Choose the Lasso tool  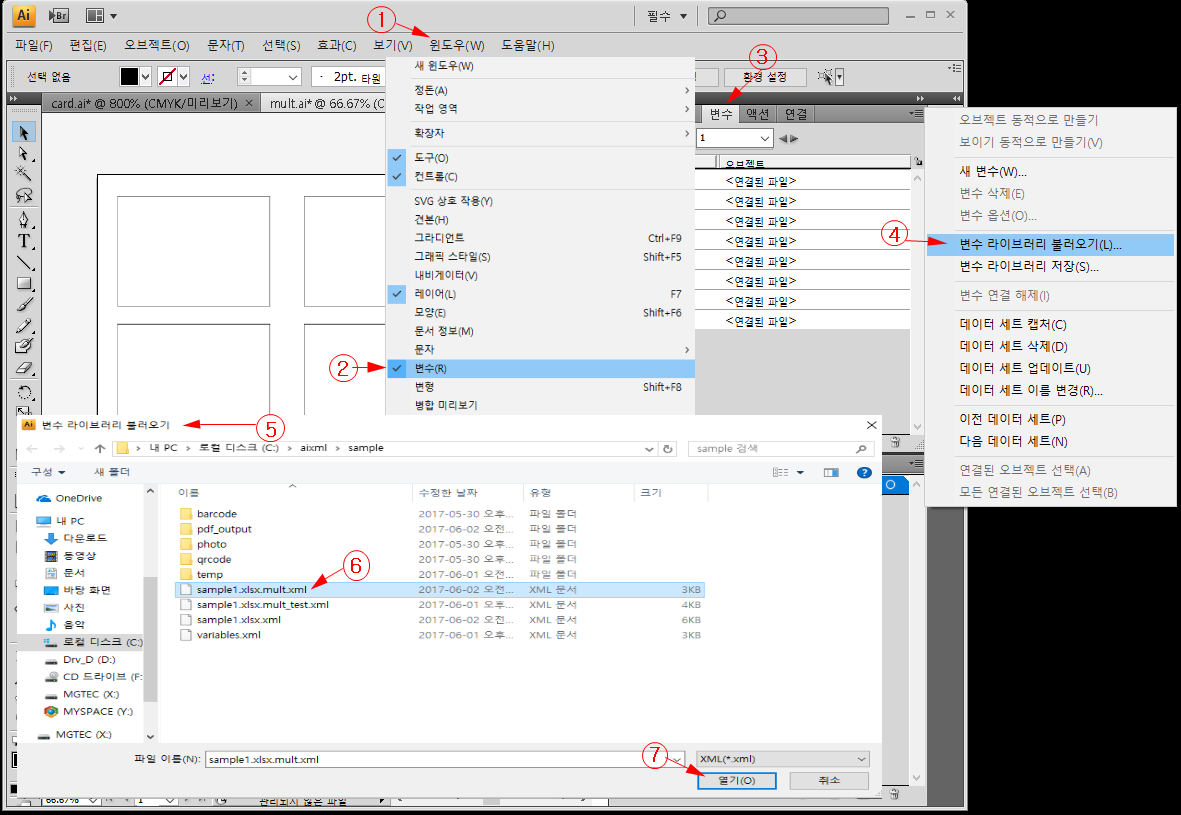click(x=25, y=196)
